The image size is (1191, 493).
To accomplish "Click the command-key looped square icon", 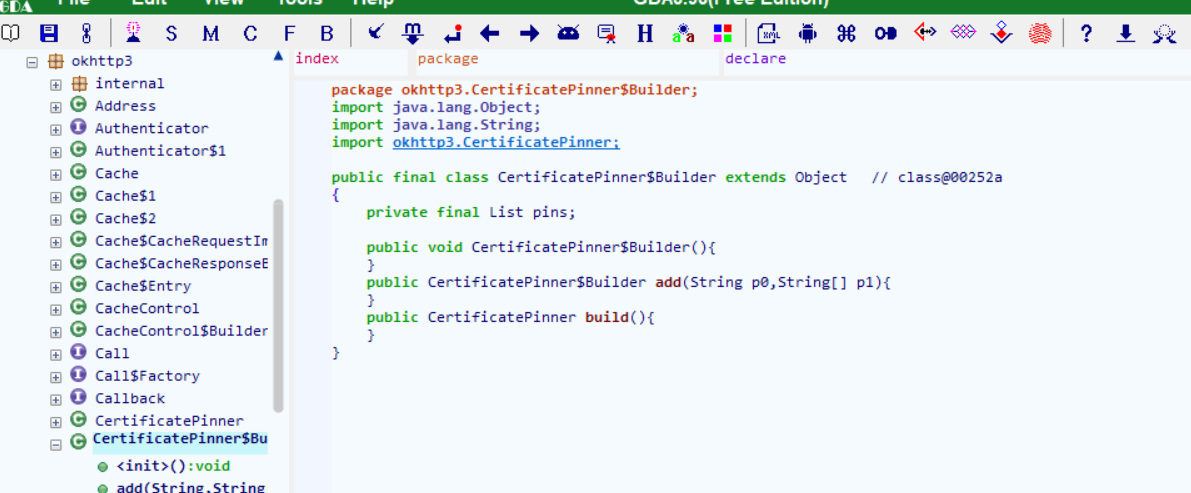I will point(846,33).
